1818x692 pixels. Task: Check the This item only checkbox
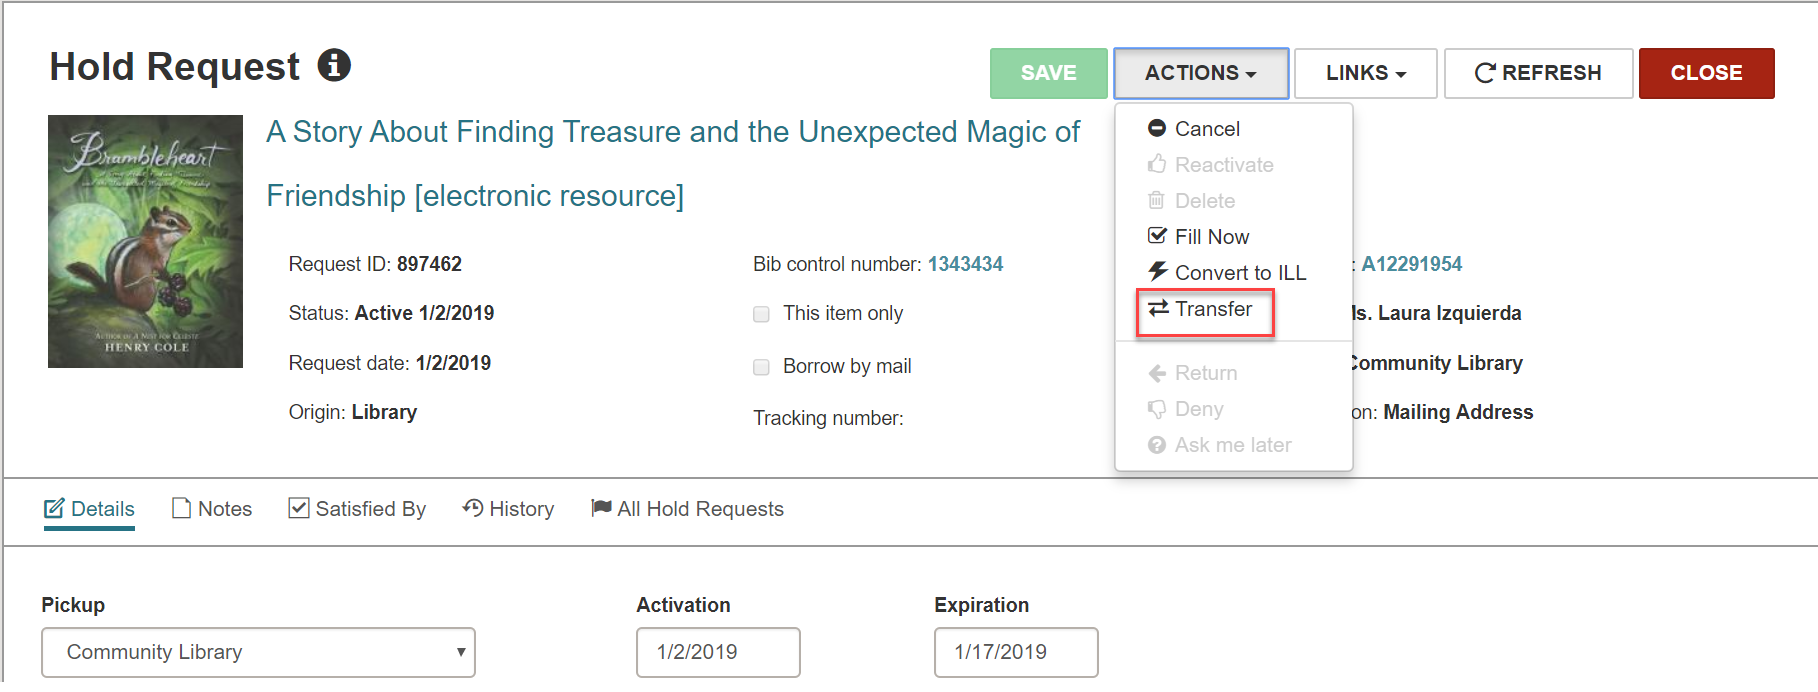pyautogui.click(x=761, y=314)
